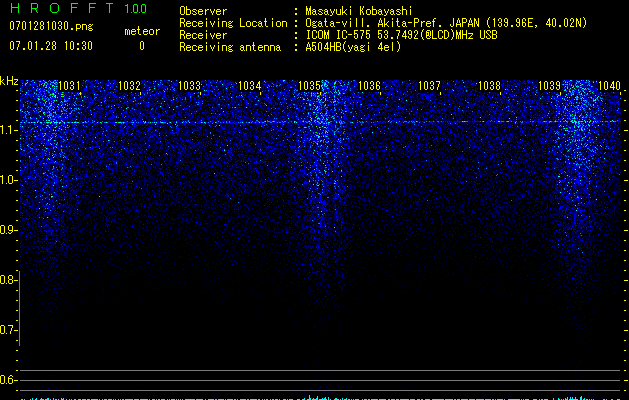
Task: Click the 0.7 kHz frequency axis label
Action: pos(8,330)
